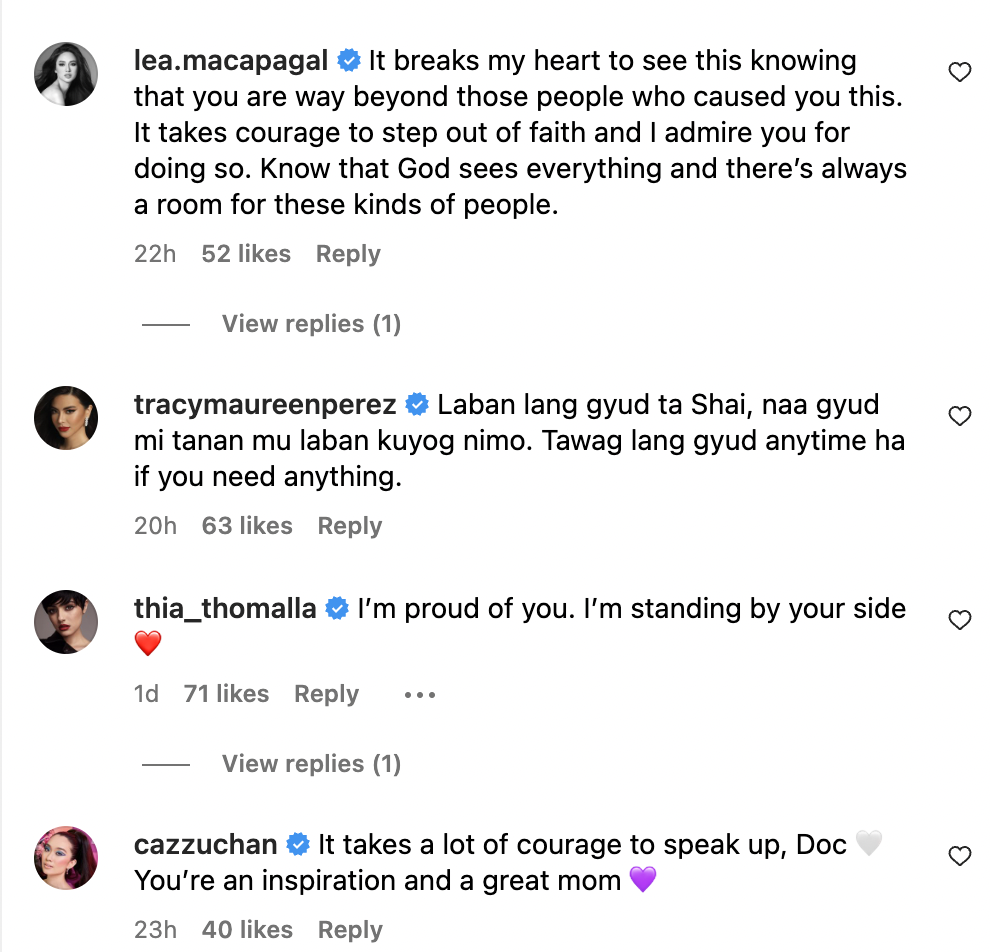
Task: Like tracymaureenperez's comment with the heart
Action: click(960, 417)
